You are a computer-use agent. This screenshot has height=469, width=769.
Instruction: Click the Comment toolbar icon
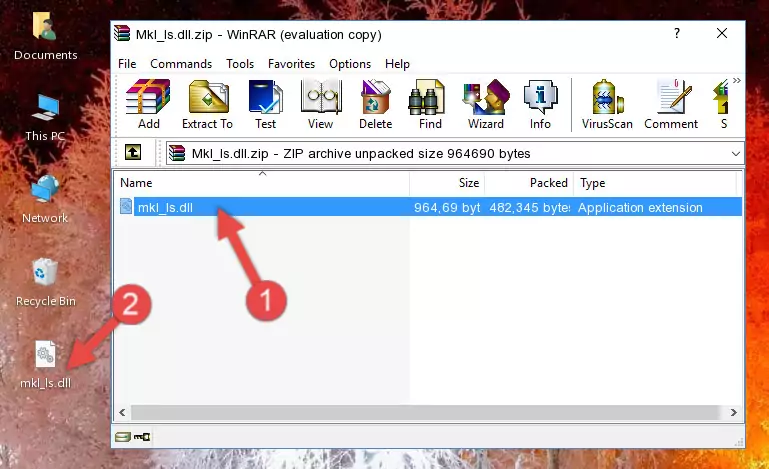tap(671, 104)
